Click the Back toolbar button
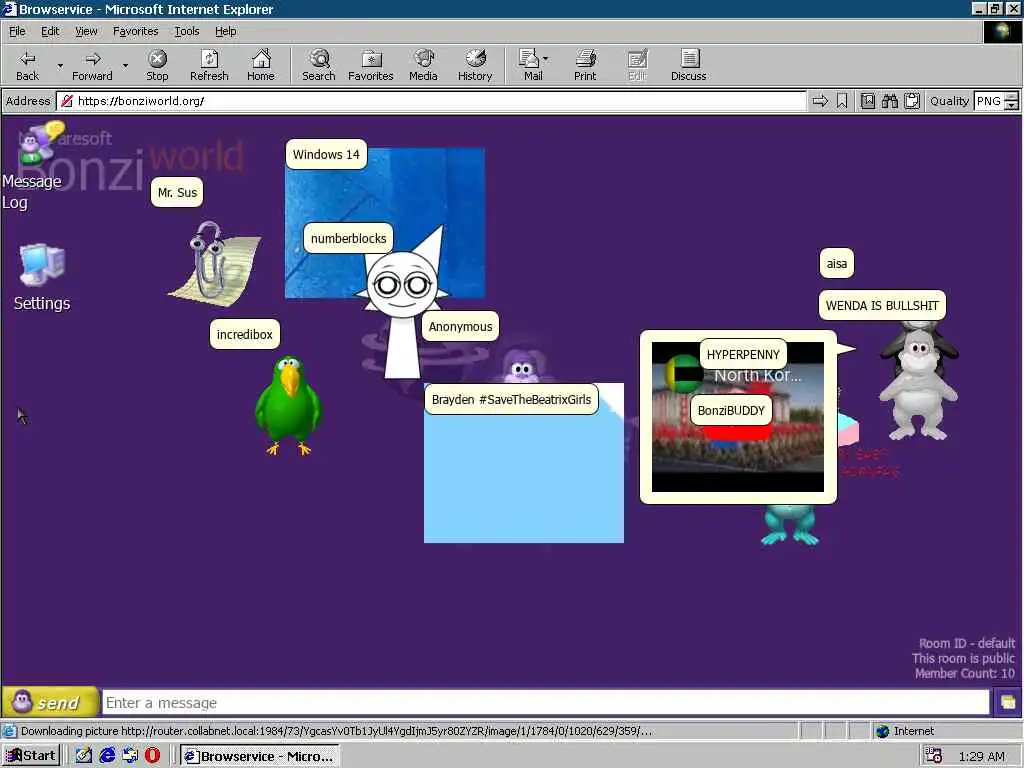This screenshot has height=768, width=1024. (27, 66)
